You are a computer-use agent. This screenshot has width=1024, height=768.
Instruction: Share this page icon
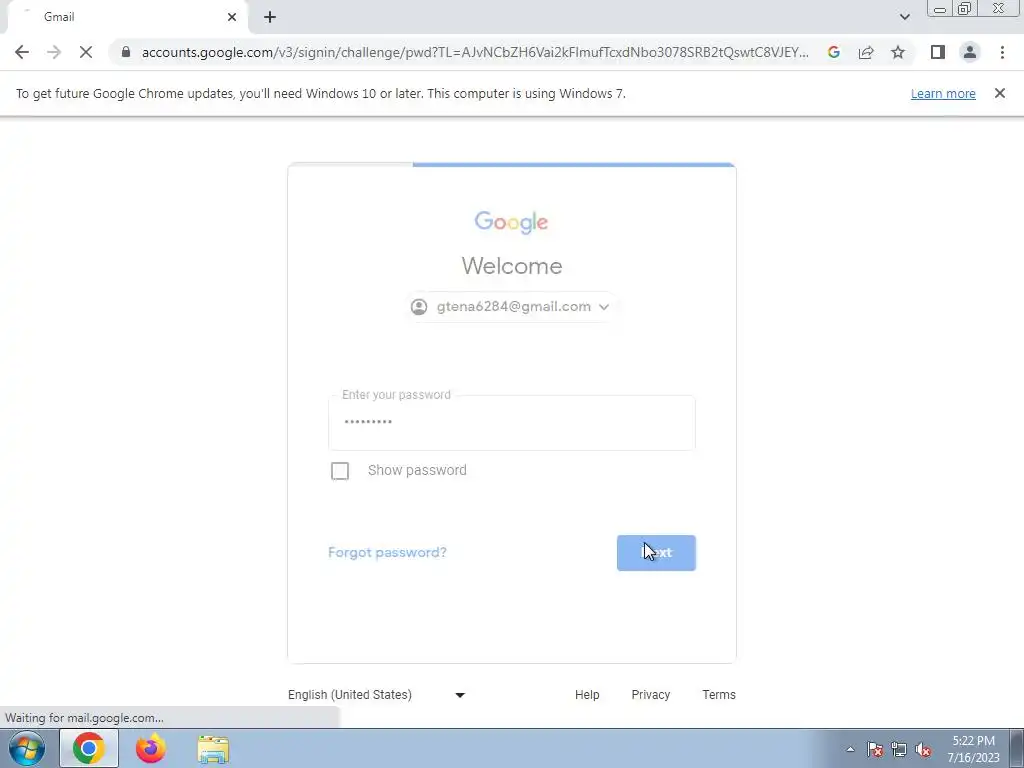click(x=866, y=52)
